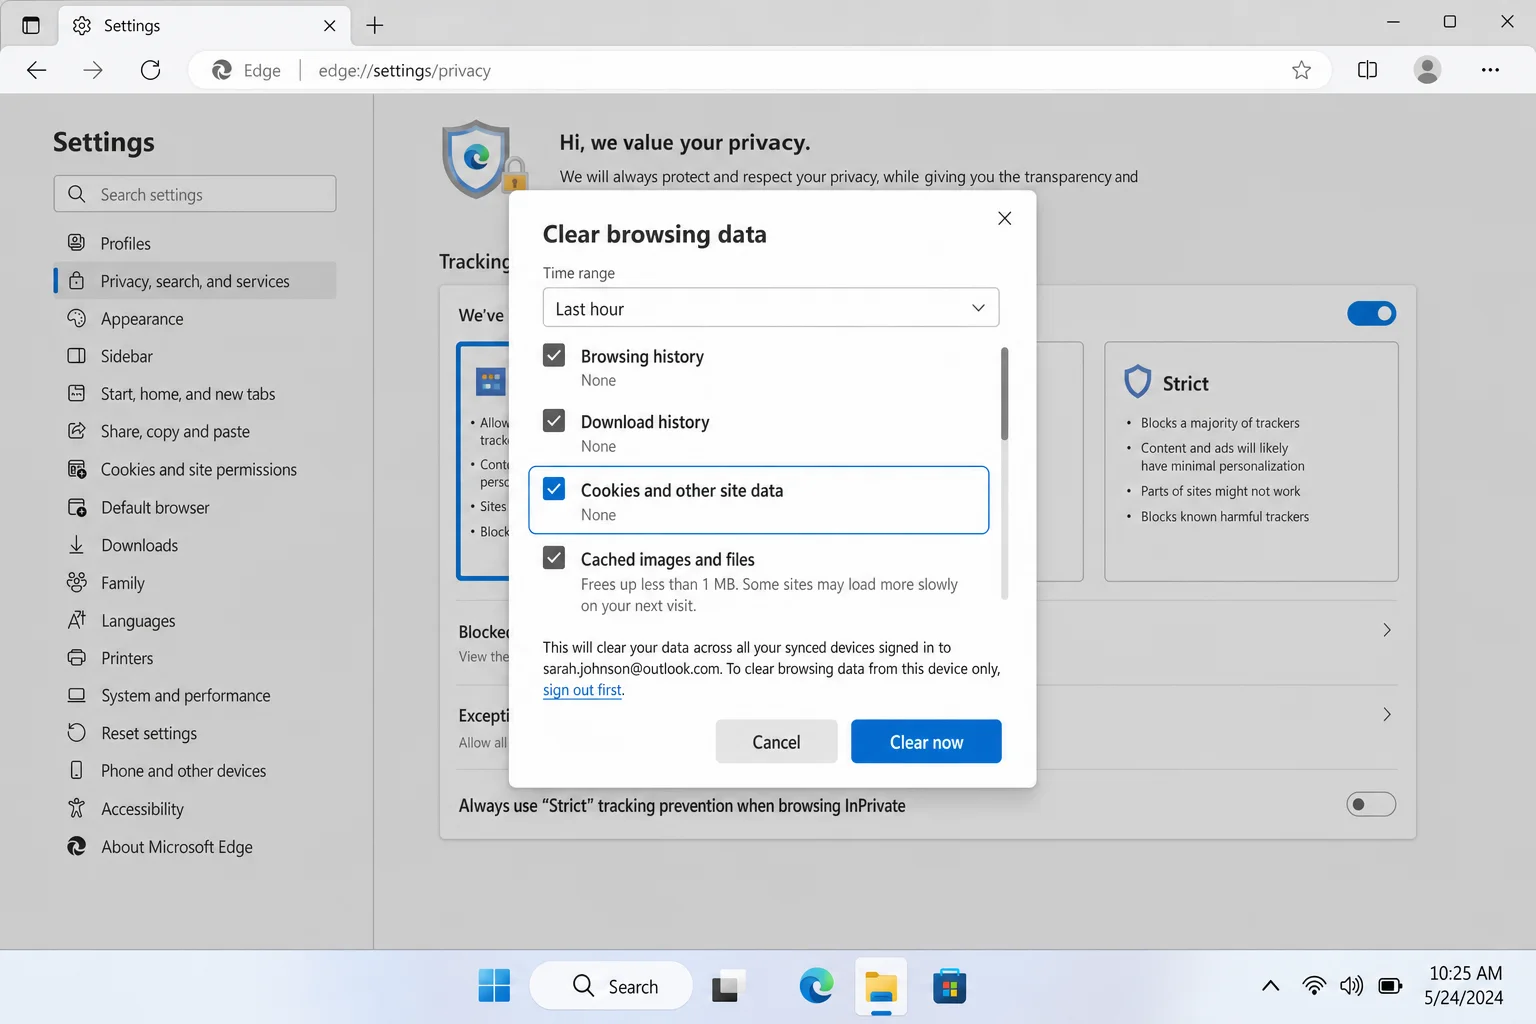1536x1024 pixels.
Task: Click the Default browser icon
Action: 76,507
